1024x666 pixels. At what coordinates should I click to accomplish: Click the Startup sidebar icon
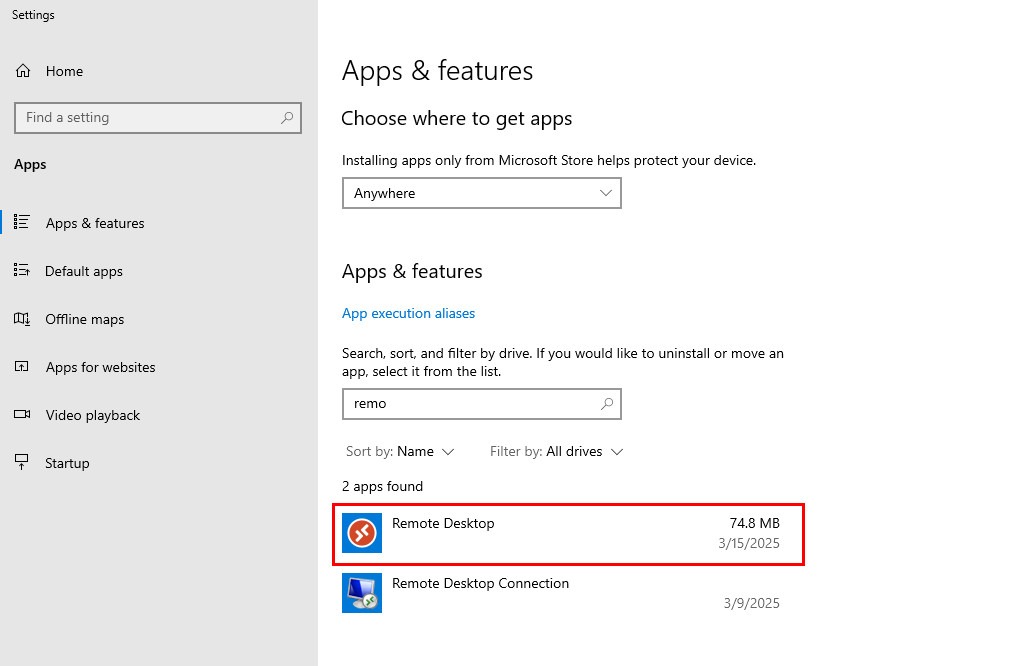pos(22,462)
